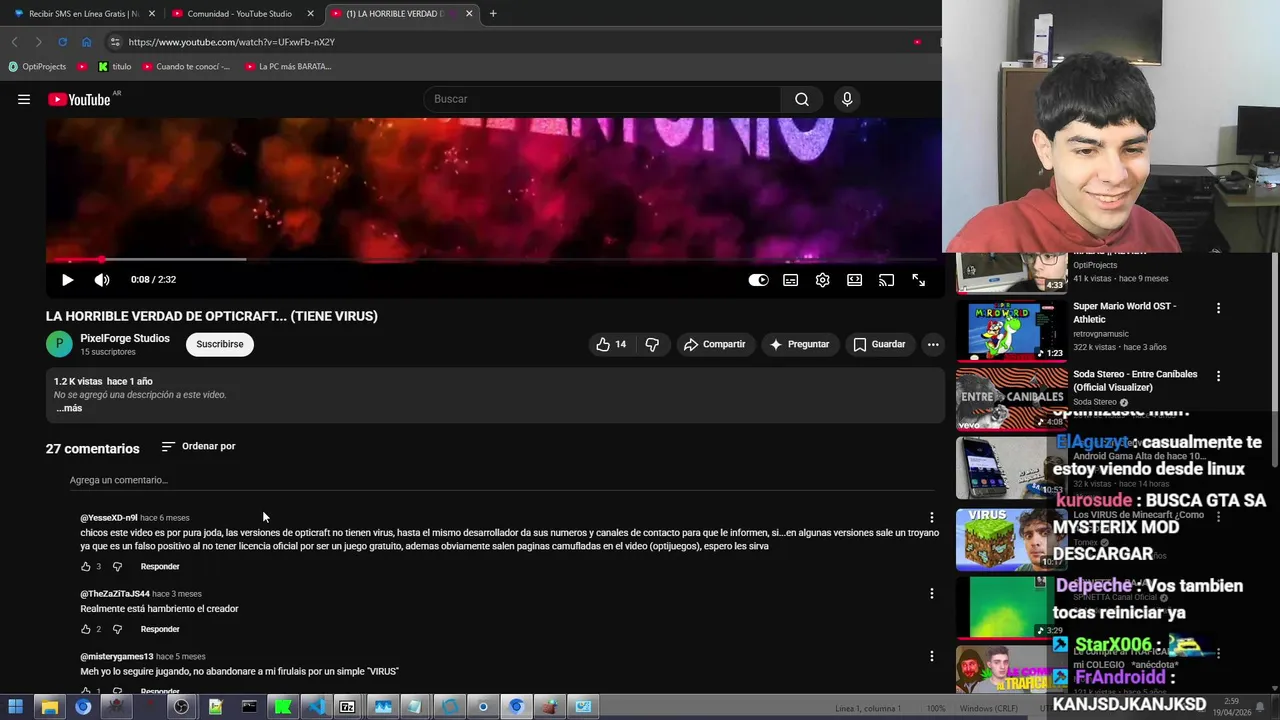Reply to @YesseXD-n9l with Responder
1280x720 pixels.
[160, 566]
